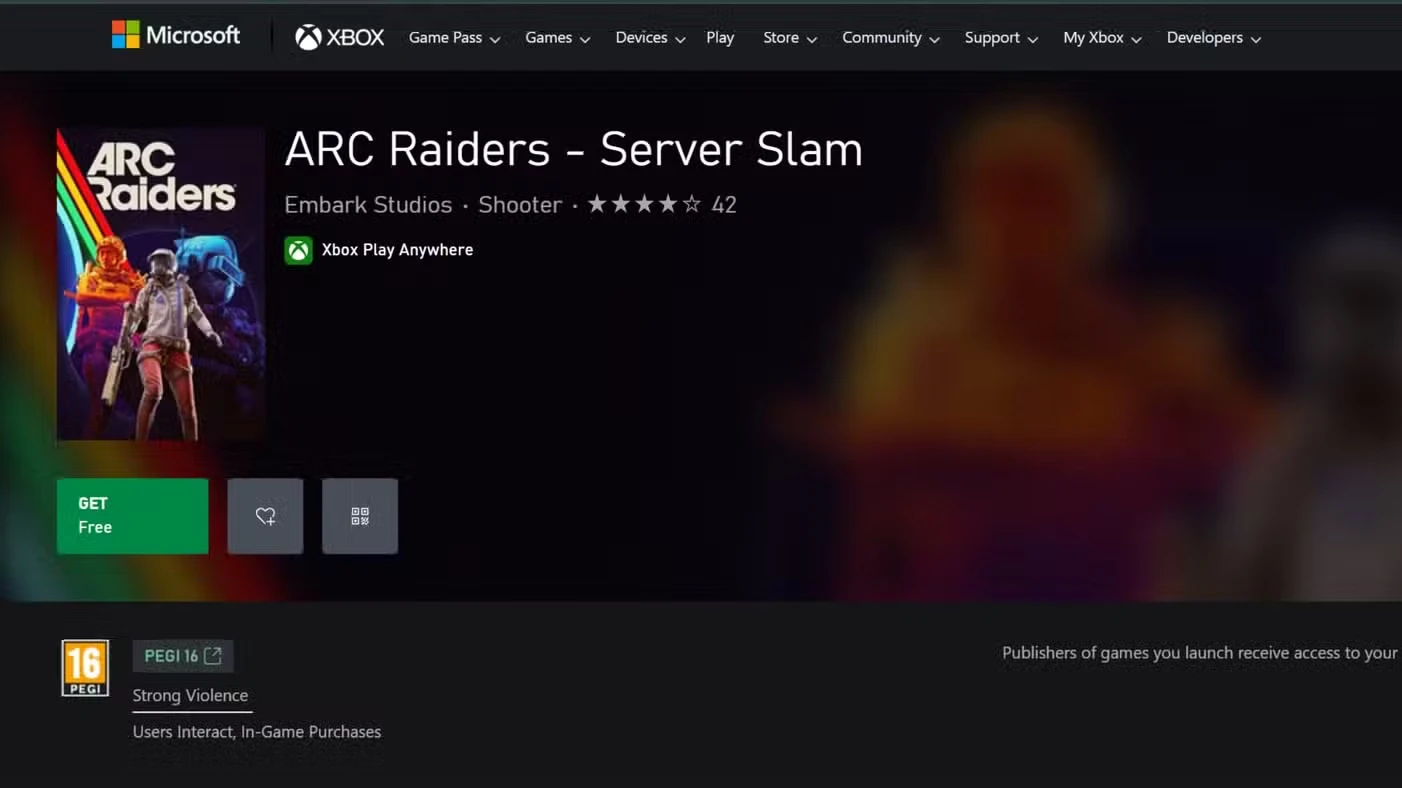The image size is (1402, 788).
Task: Get ARC Raiders Server Slam for free
Action: 133,516
